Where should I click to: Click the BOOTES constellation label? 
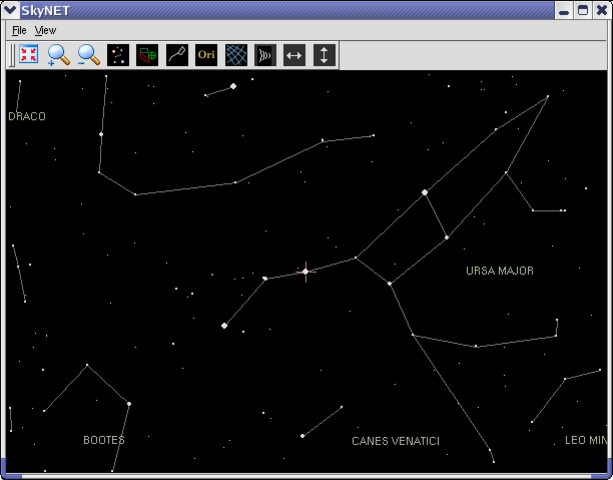pos(104,440)
